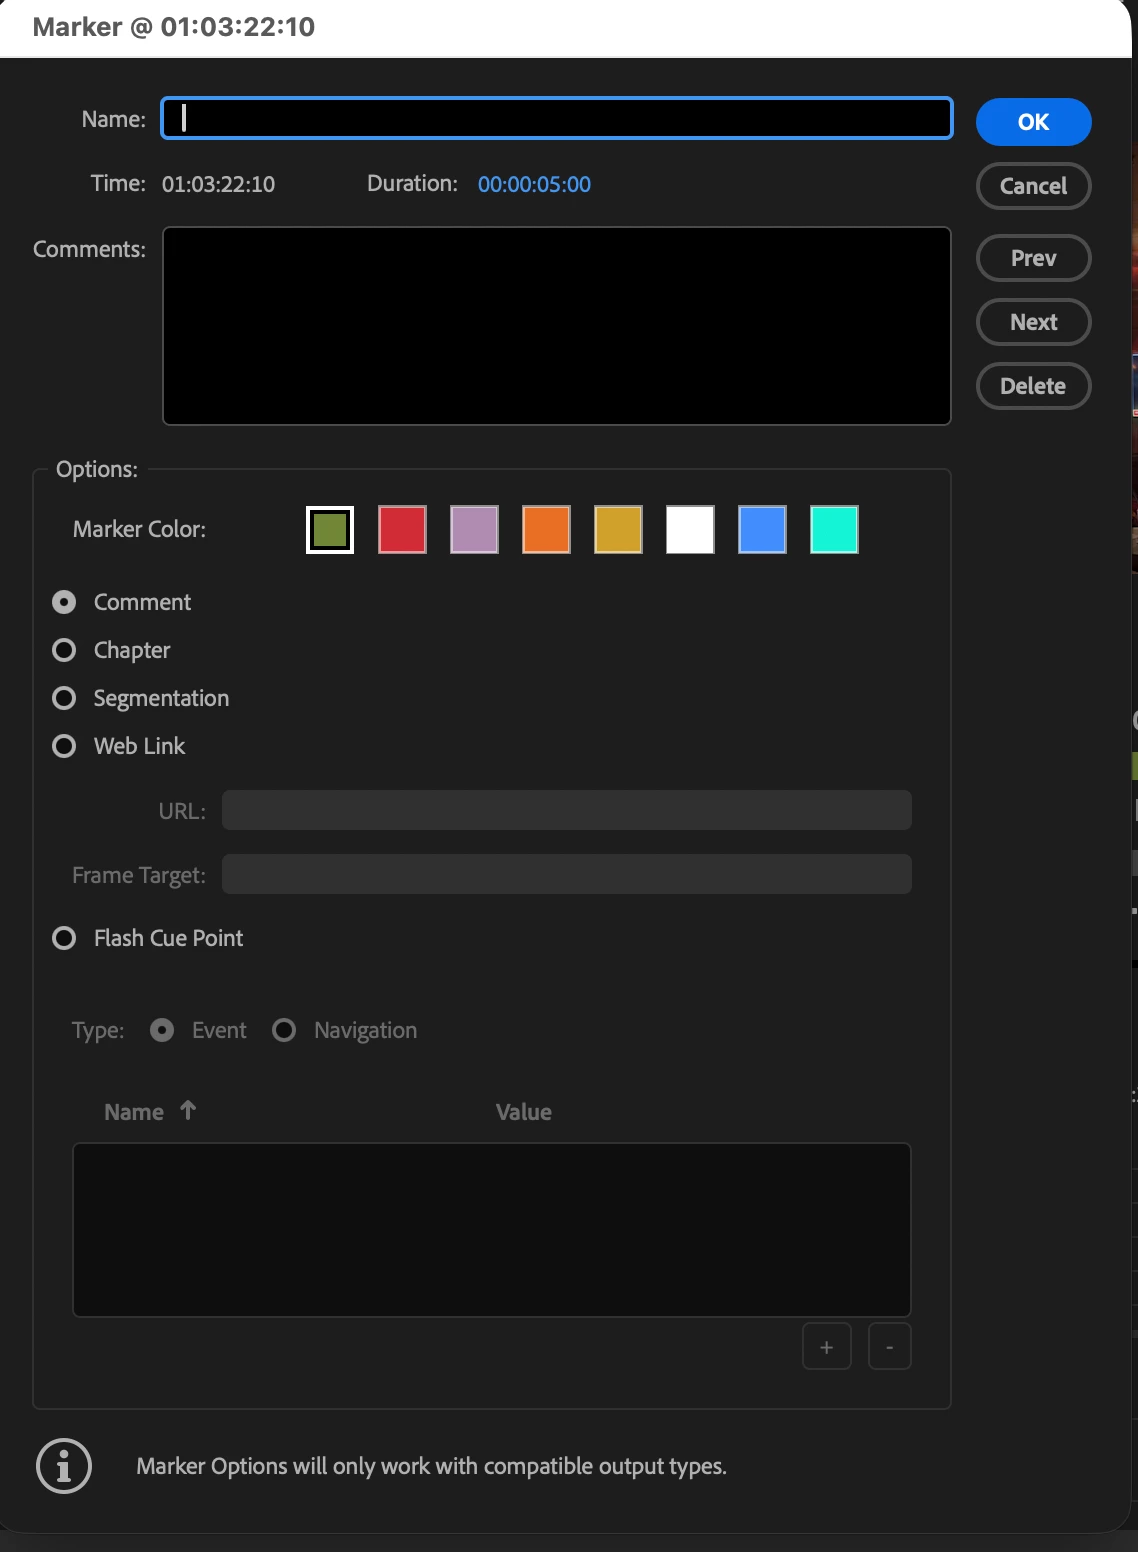The height and width of the screenshot is (1552, 1138).
Task: Select the Comment marker type
Action: [x=64, y=602]
